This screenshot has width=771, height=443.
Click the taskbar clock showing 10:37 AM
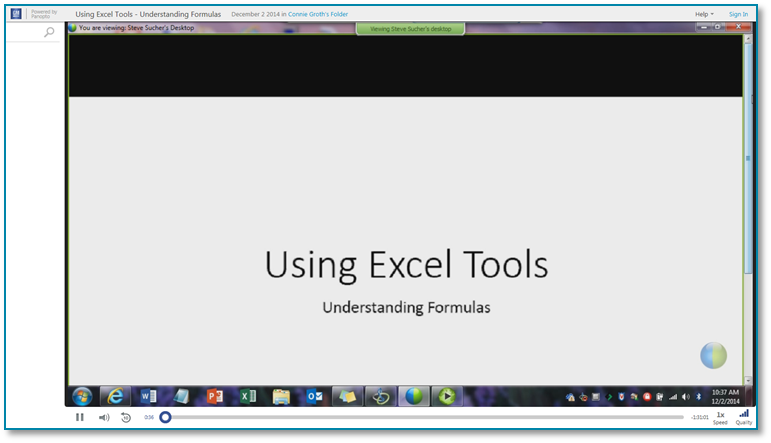pos(725,396)
